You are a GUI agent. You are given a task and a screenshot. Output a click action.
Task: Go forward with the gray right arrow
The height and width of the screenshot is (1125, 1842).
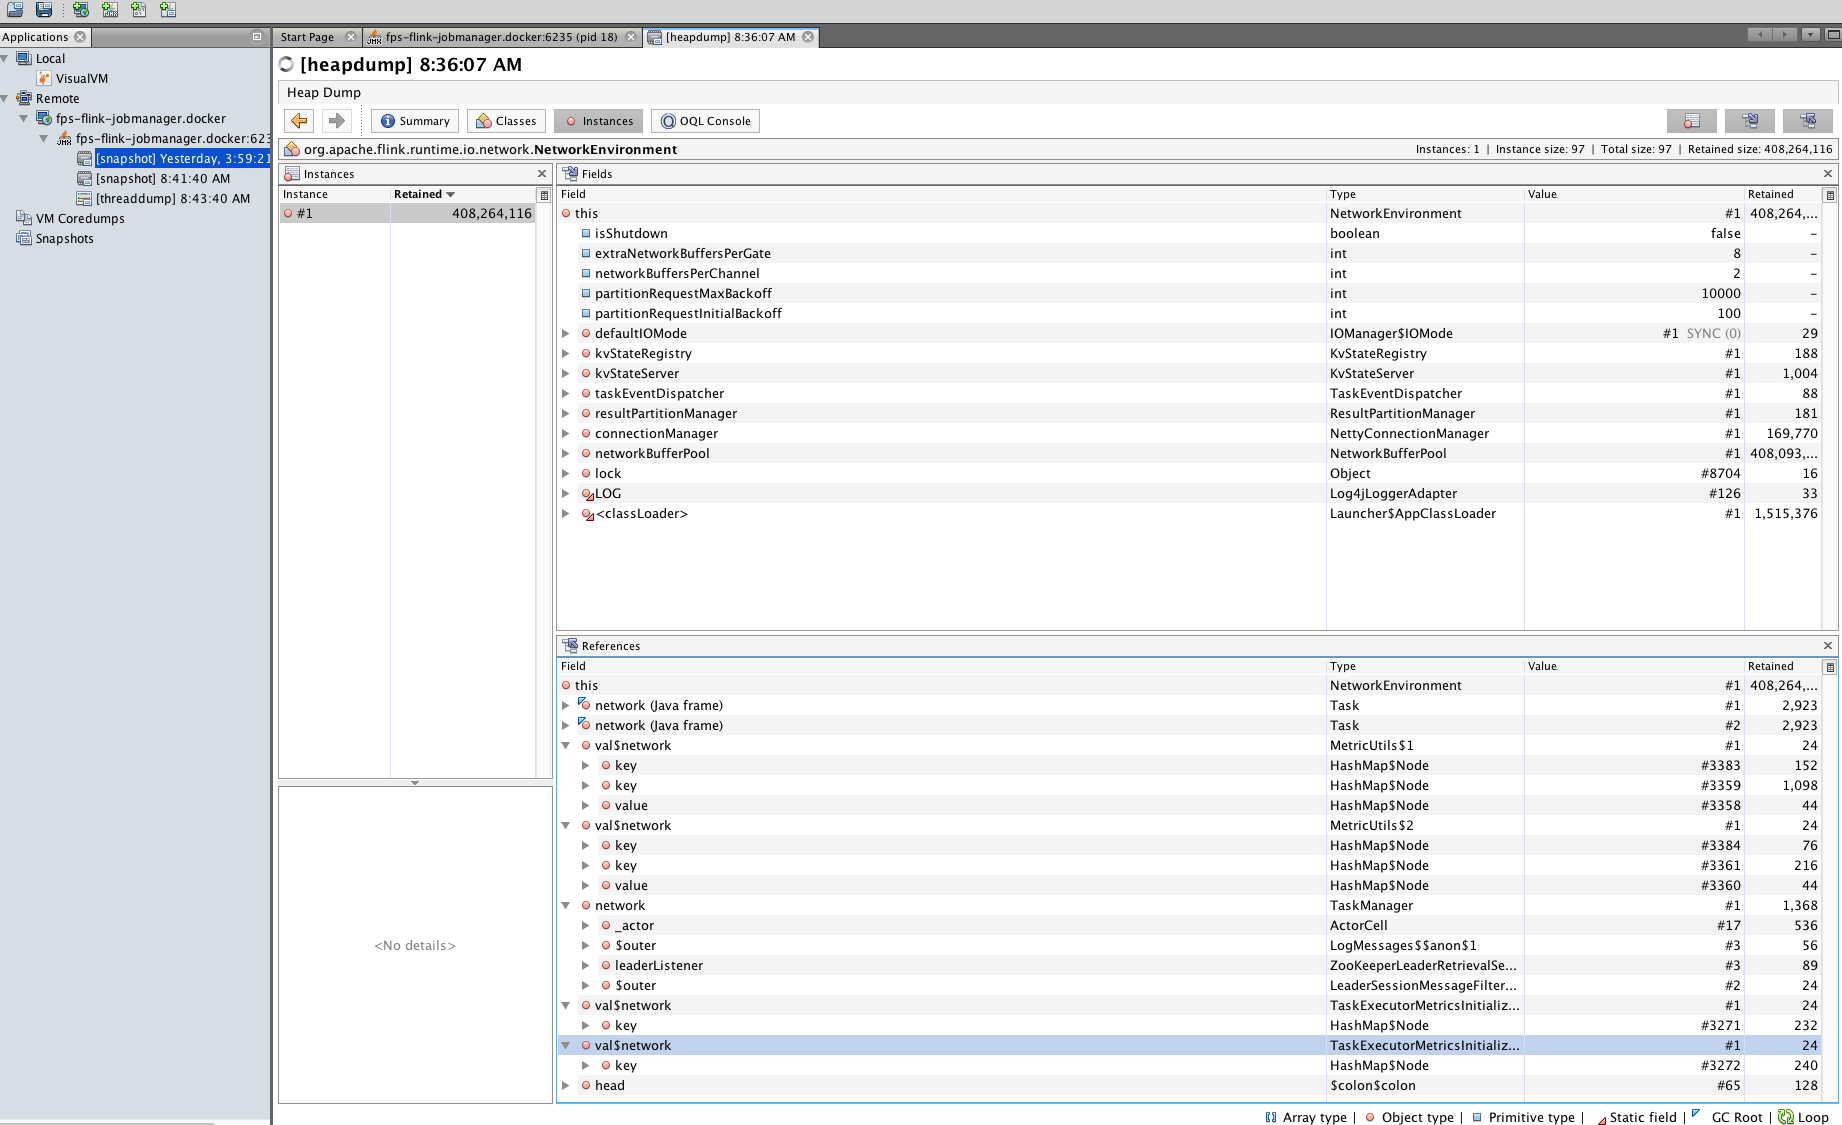(337, 121)
